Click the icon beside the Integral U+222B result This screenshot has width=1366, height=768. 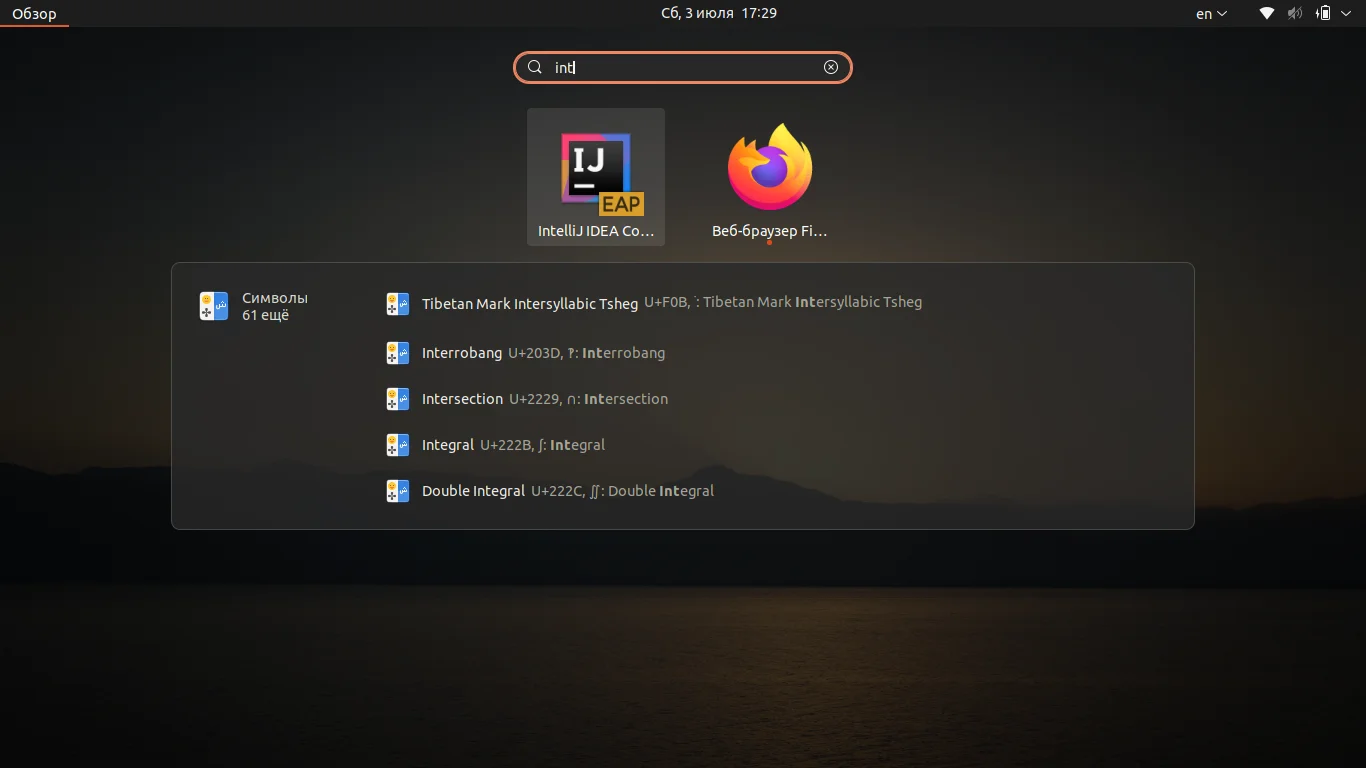(x=398, y=445)
